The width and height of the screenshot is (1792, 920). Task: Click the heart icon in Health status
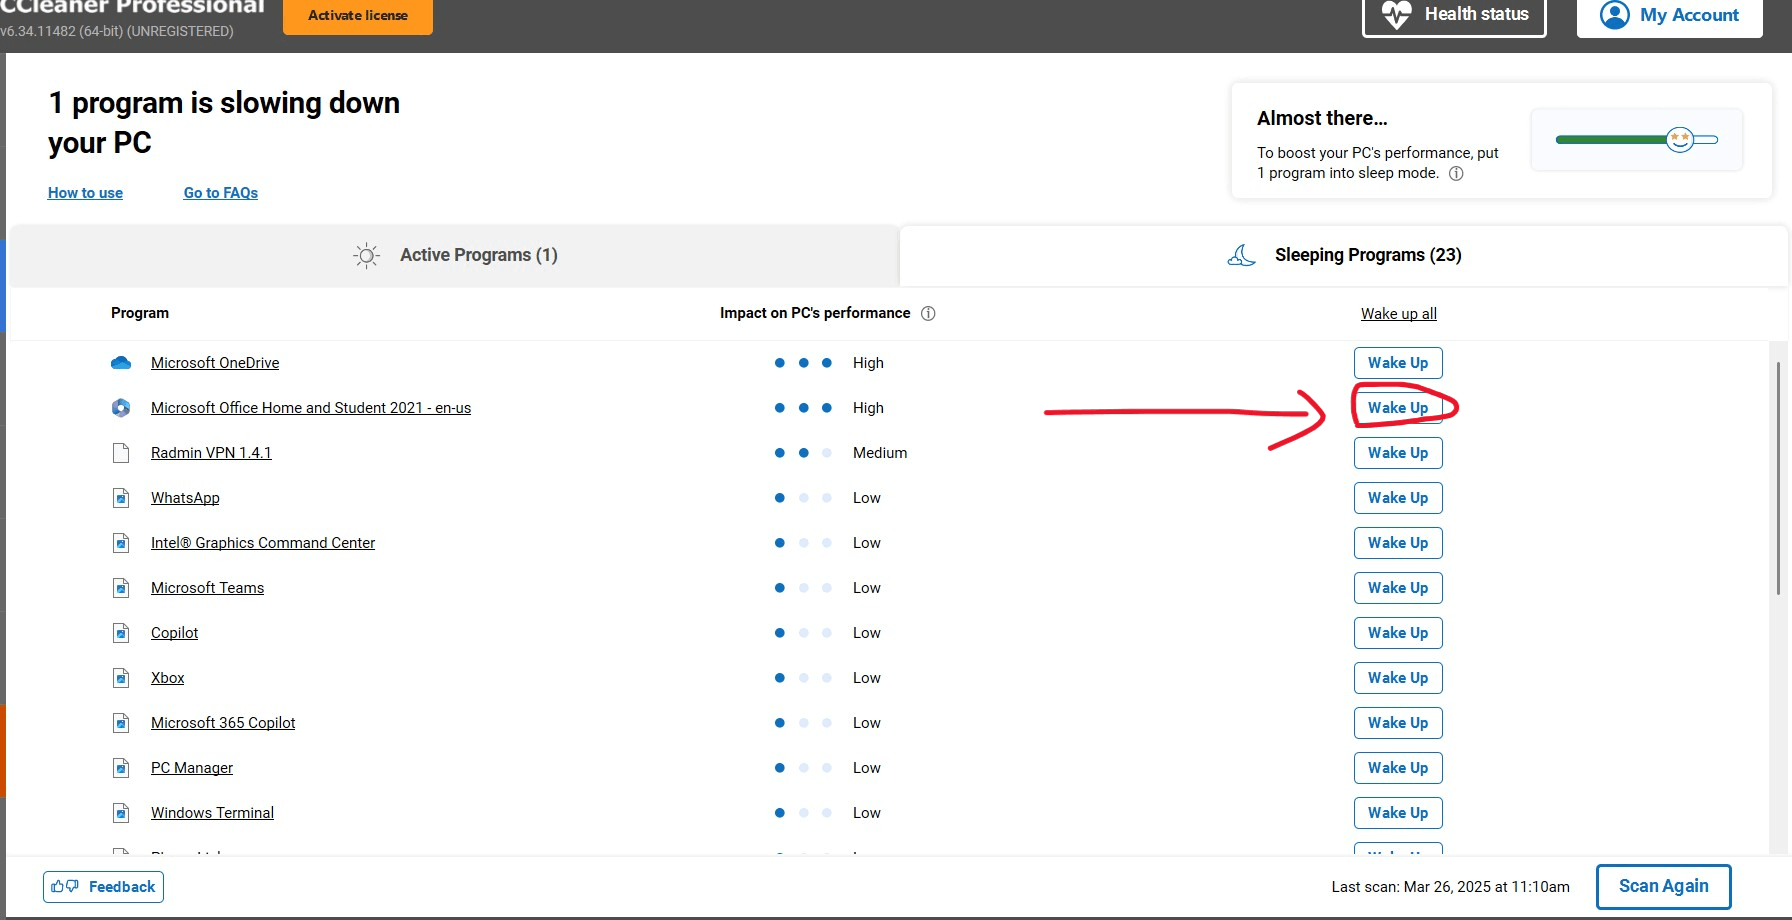pyautogui.click(x=1396, y=14)
